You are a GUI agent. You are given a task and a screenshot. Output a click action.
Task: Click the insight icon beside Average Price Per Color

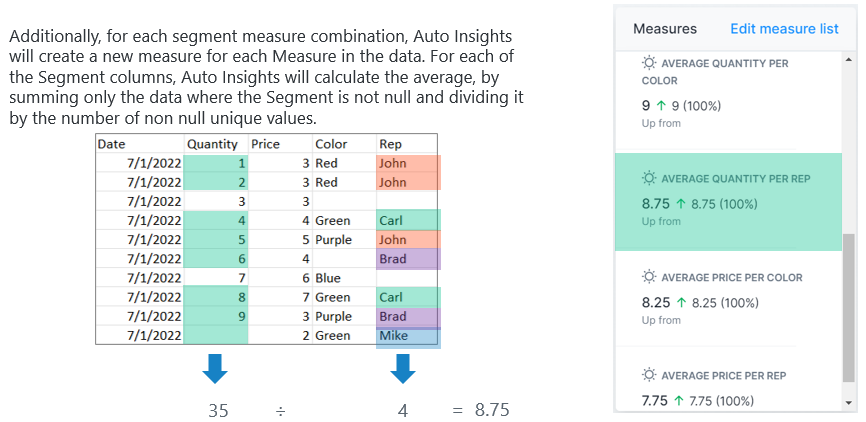pyautogui.click(x=648, y=277)
